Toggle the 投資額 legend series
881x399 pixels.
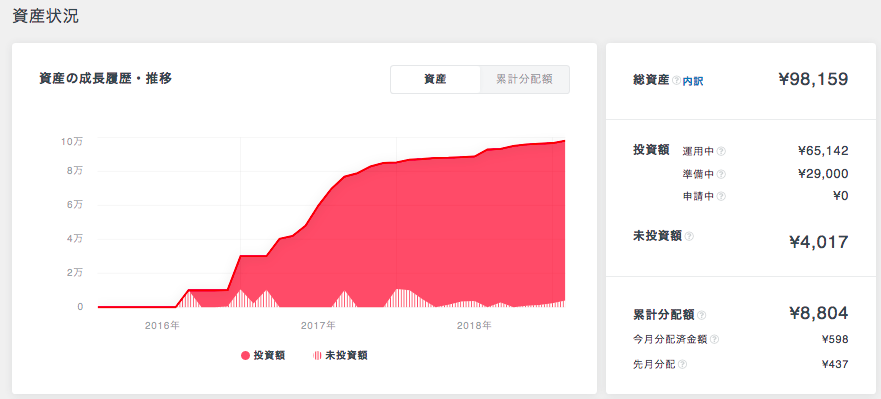262,355
